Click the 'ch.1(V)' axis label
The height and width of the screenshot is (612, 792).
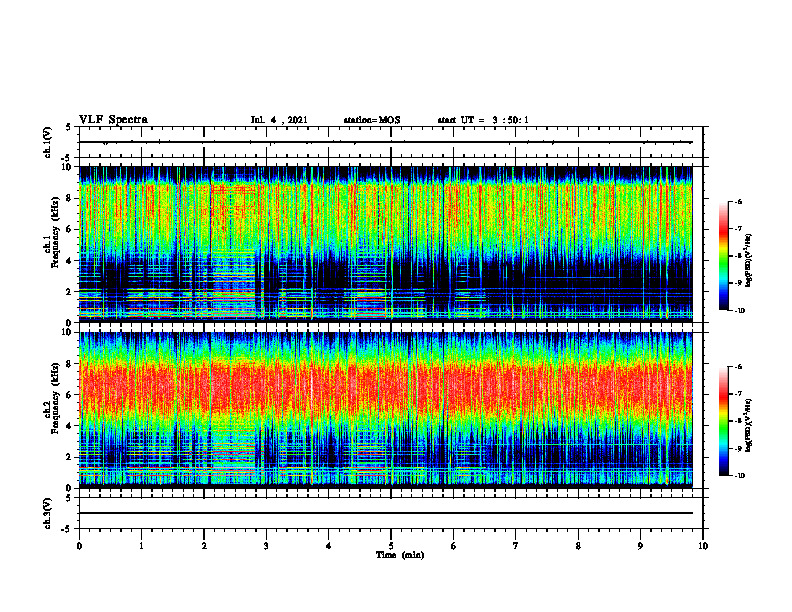[48, 142]
